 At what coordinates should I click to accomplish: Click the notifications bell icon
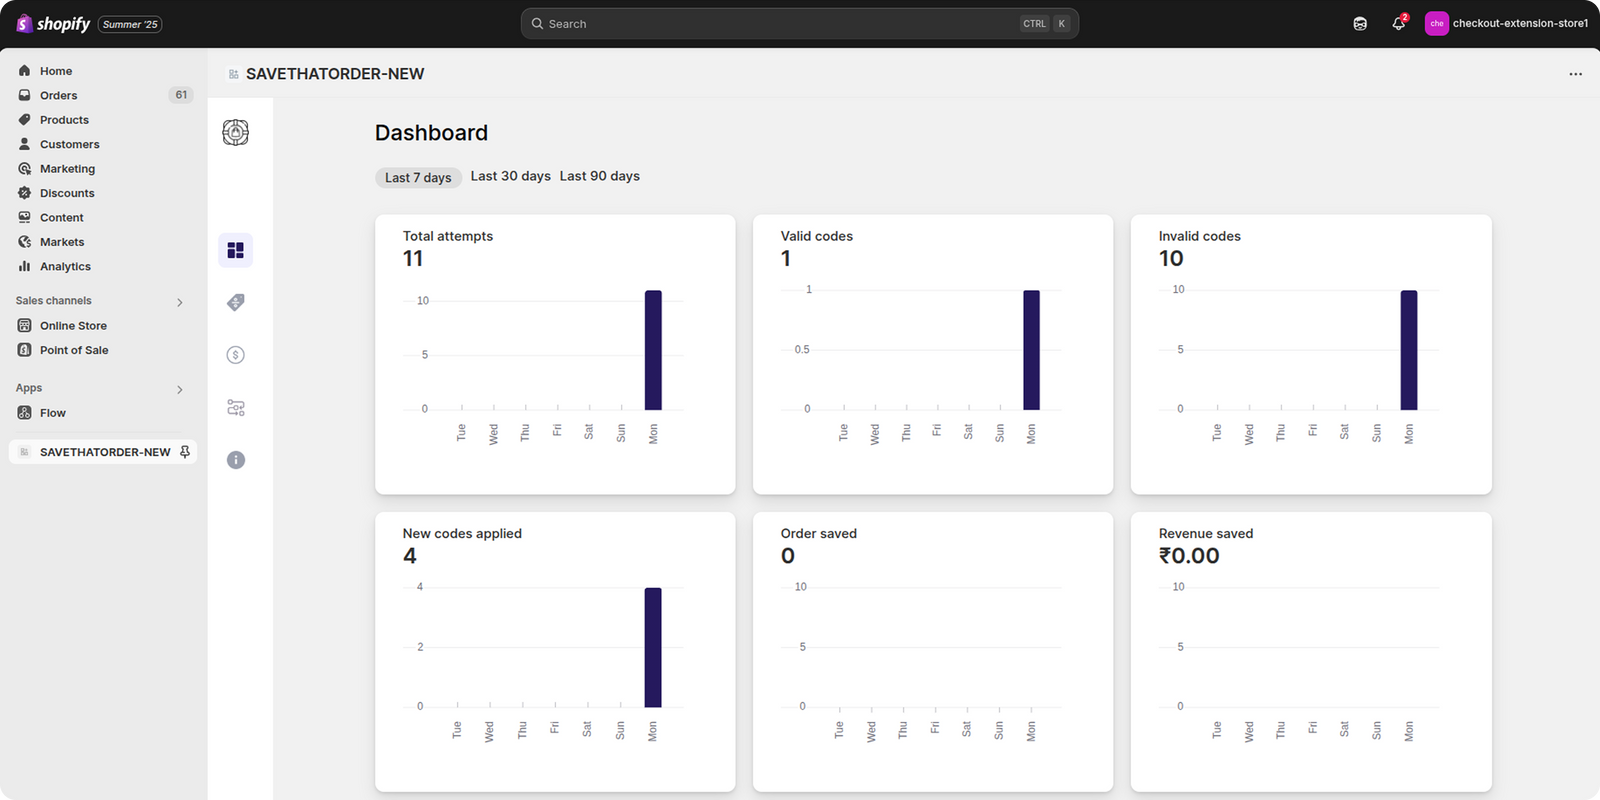1398,23
